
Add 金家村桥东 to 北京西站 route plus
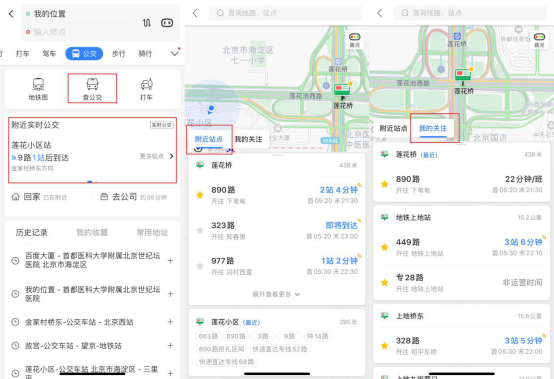click(170, 322)
